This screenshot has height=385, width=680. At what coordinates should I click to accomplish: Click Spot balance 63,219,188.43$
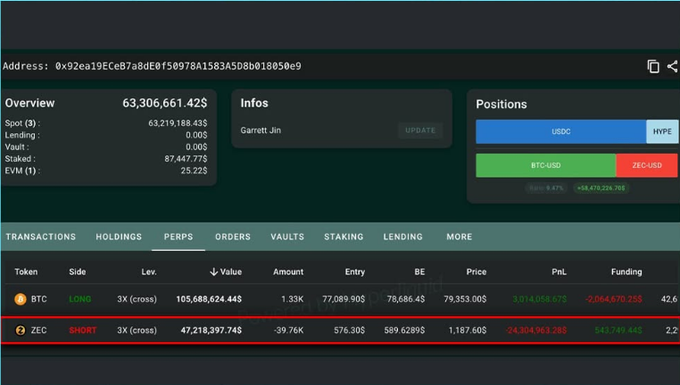click(x=178, y=123)
